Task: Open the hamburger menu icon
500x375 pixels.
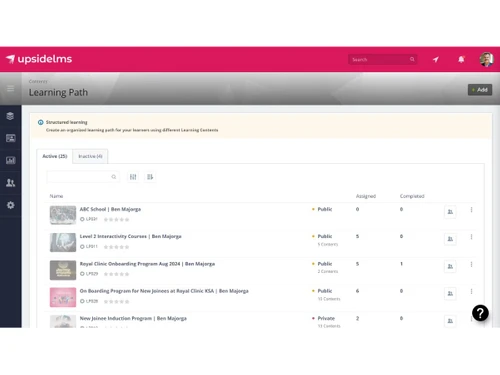Action: coord(11,88)
